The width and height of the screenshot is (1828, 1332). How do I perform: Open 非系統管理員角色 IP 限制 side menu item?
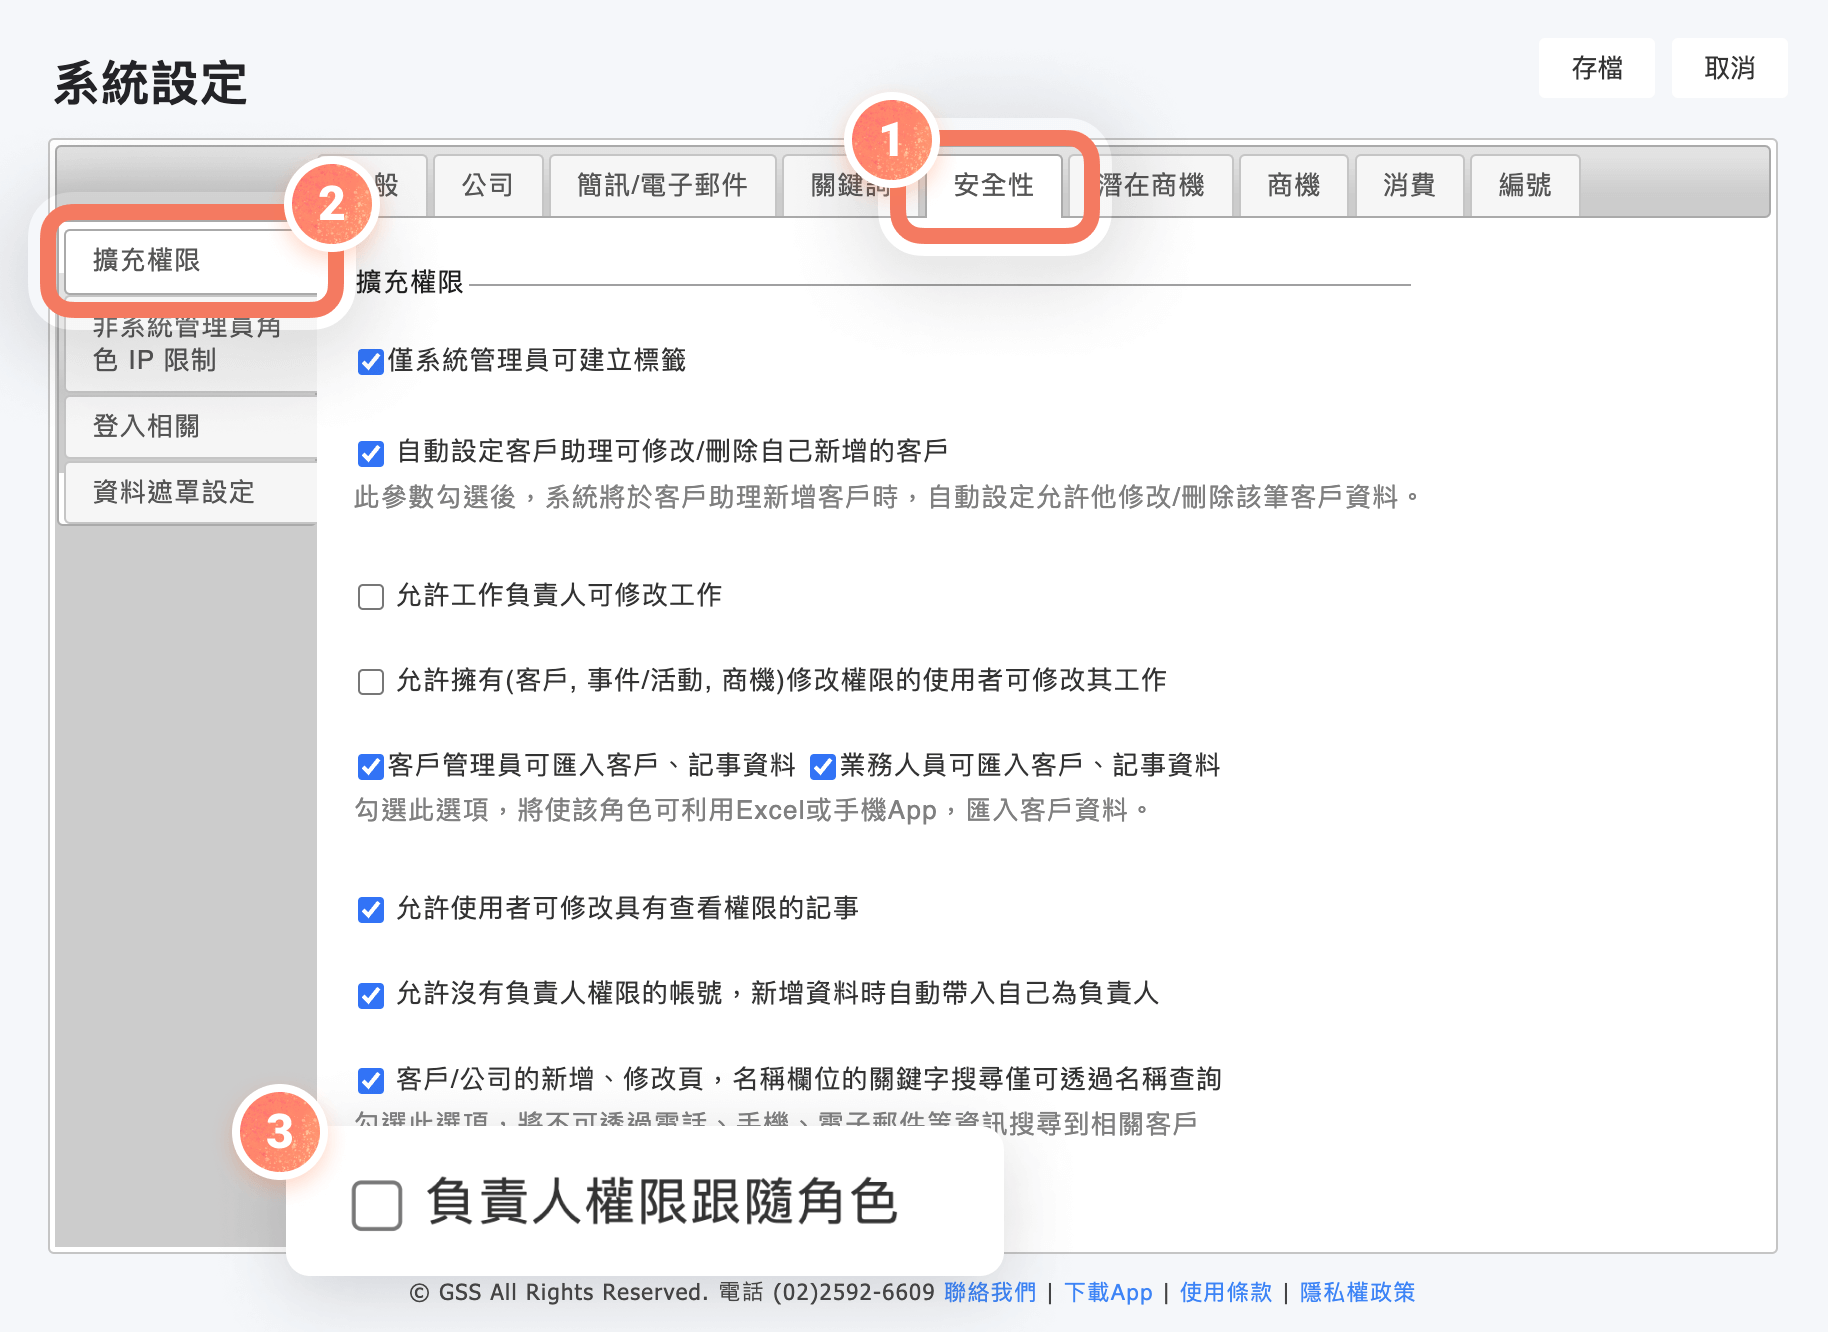click(190, 344)
